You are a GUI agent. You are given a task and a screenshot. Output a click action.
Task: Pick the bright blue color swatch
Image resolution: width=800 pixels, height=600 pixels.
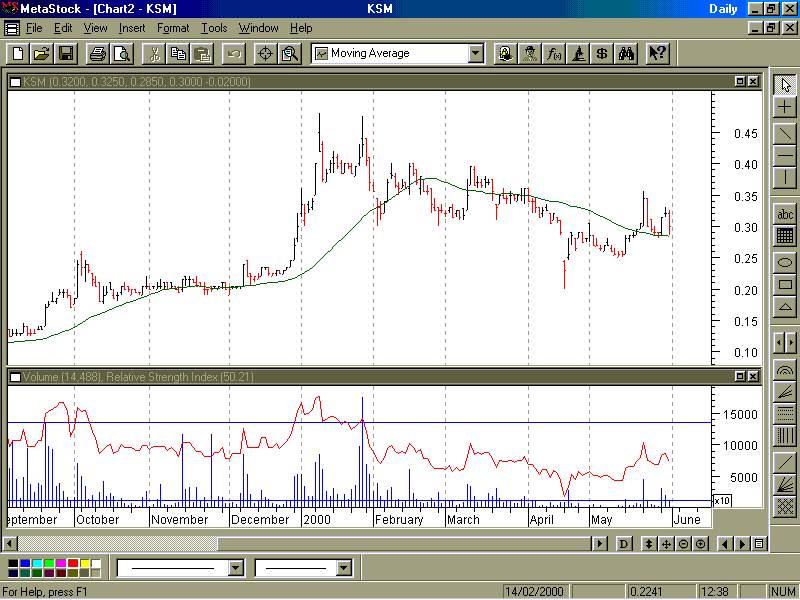pos(25,563)
